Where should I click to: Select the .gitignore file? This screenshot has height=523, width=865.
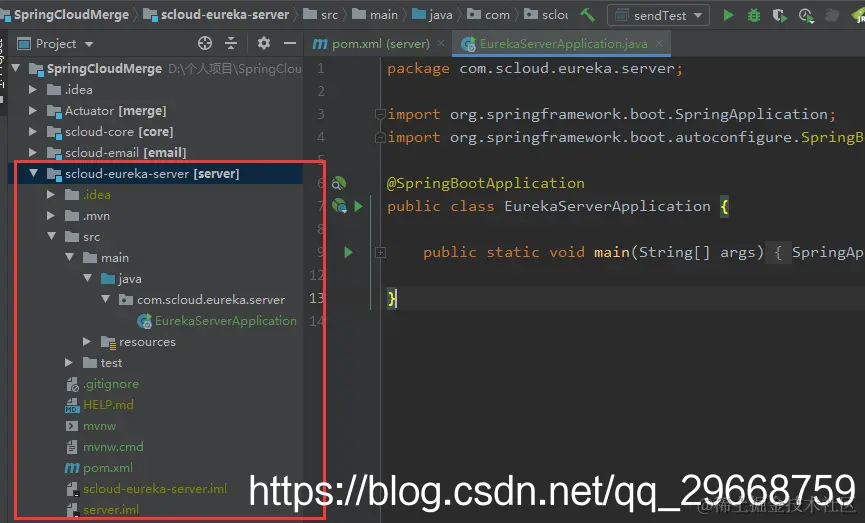[x=111, y=384]
